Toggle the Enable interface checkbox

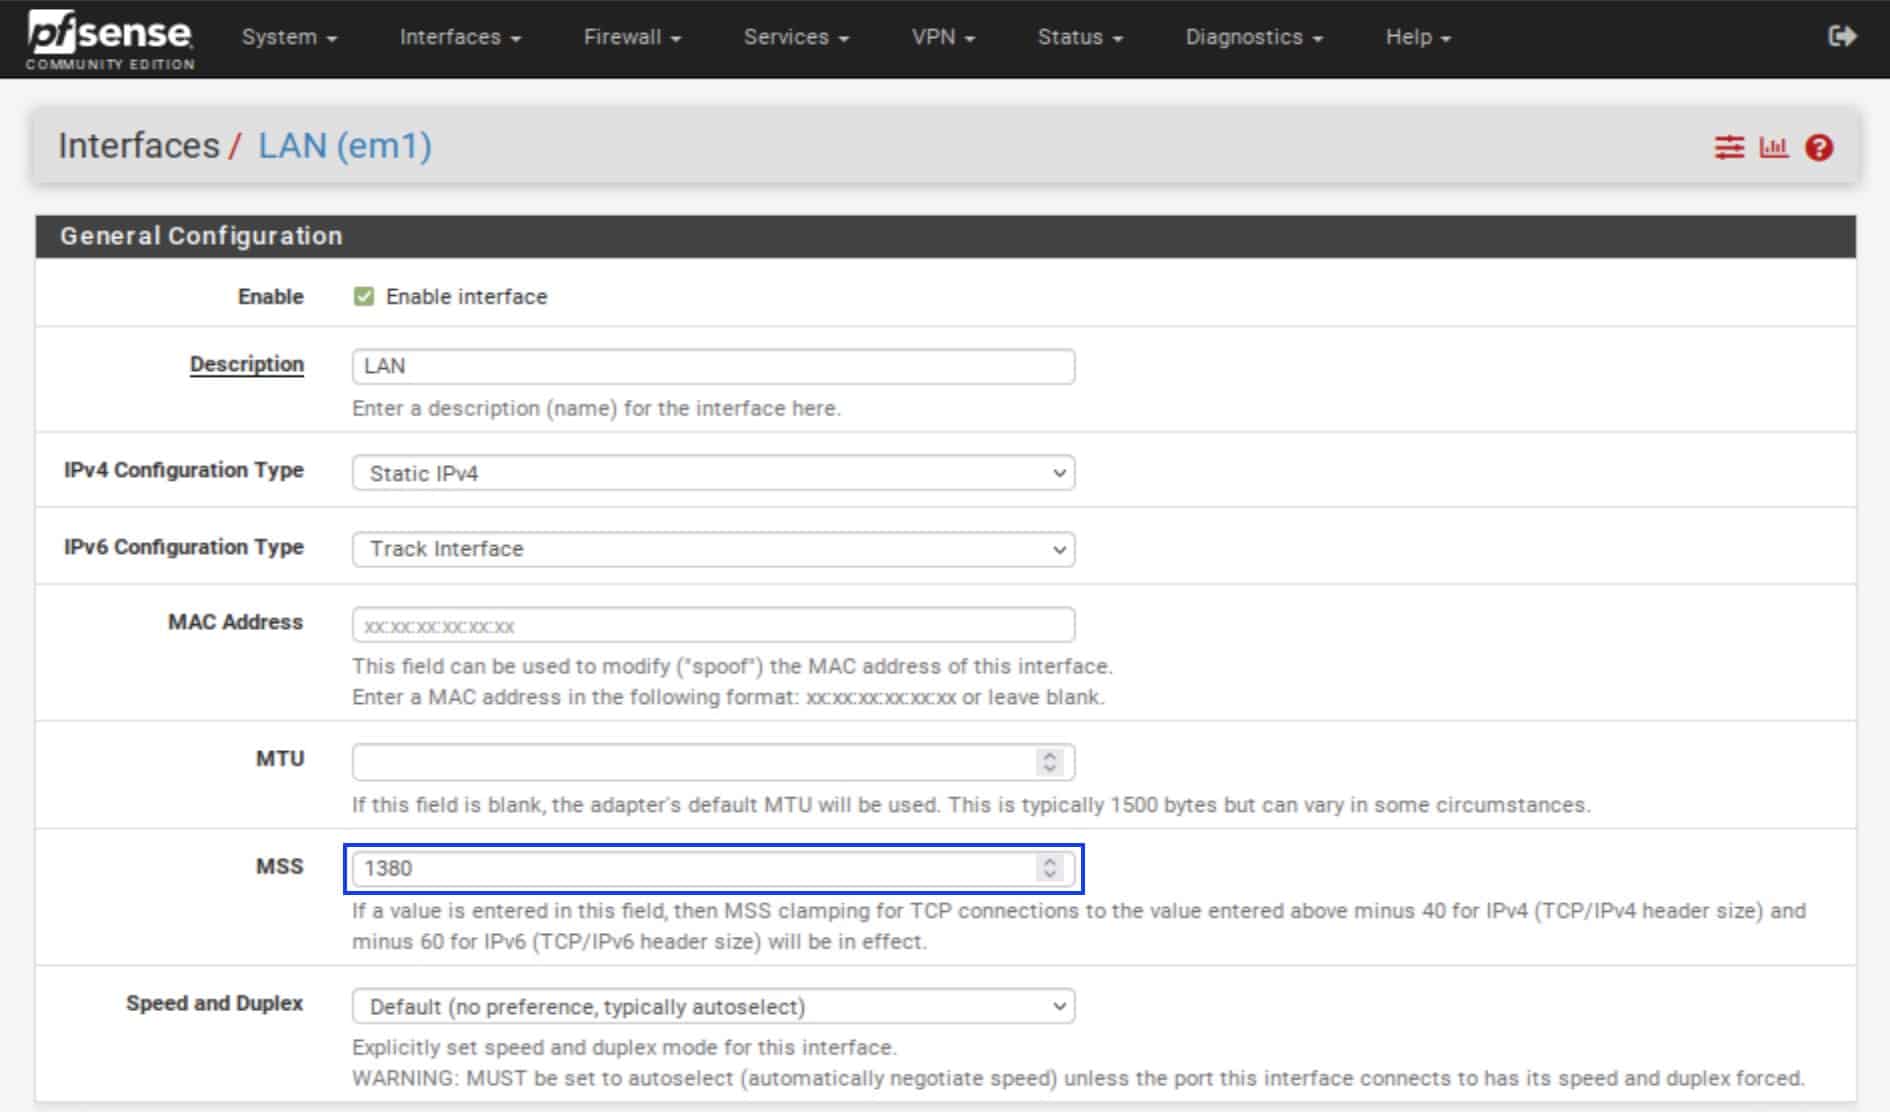click(x=364, y=297)
